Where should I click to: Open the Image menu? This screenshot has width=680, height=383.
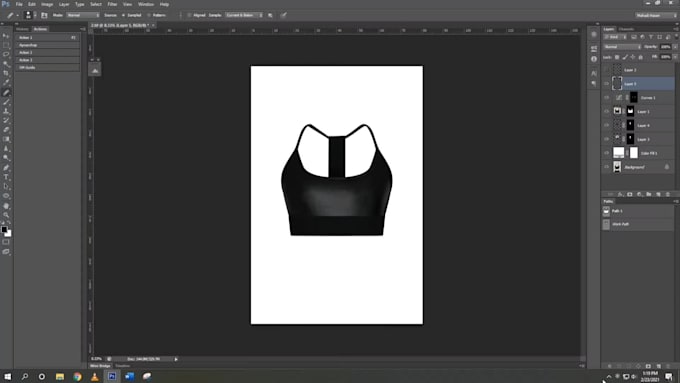point(47,4)
